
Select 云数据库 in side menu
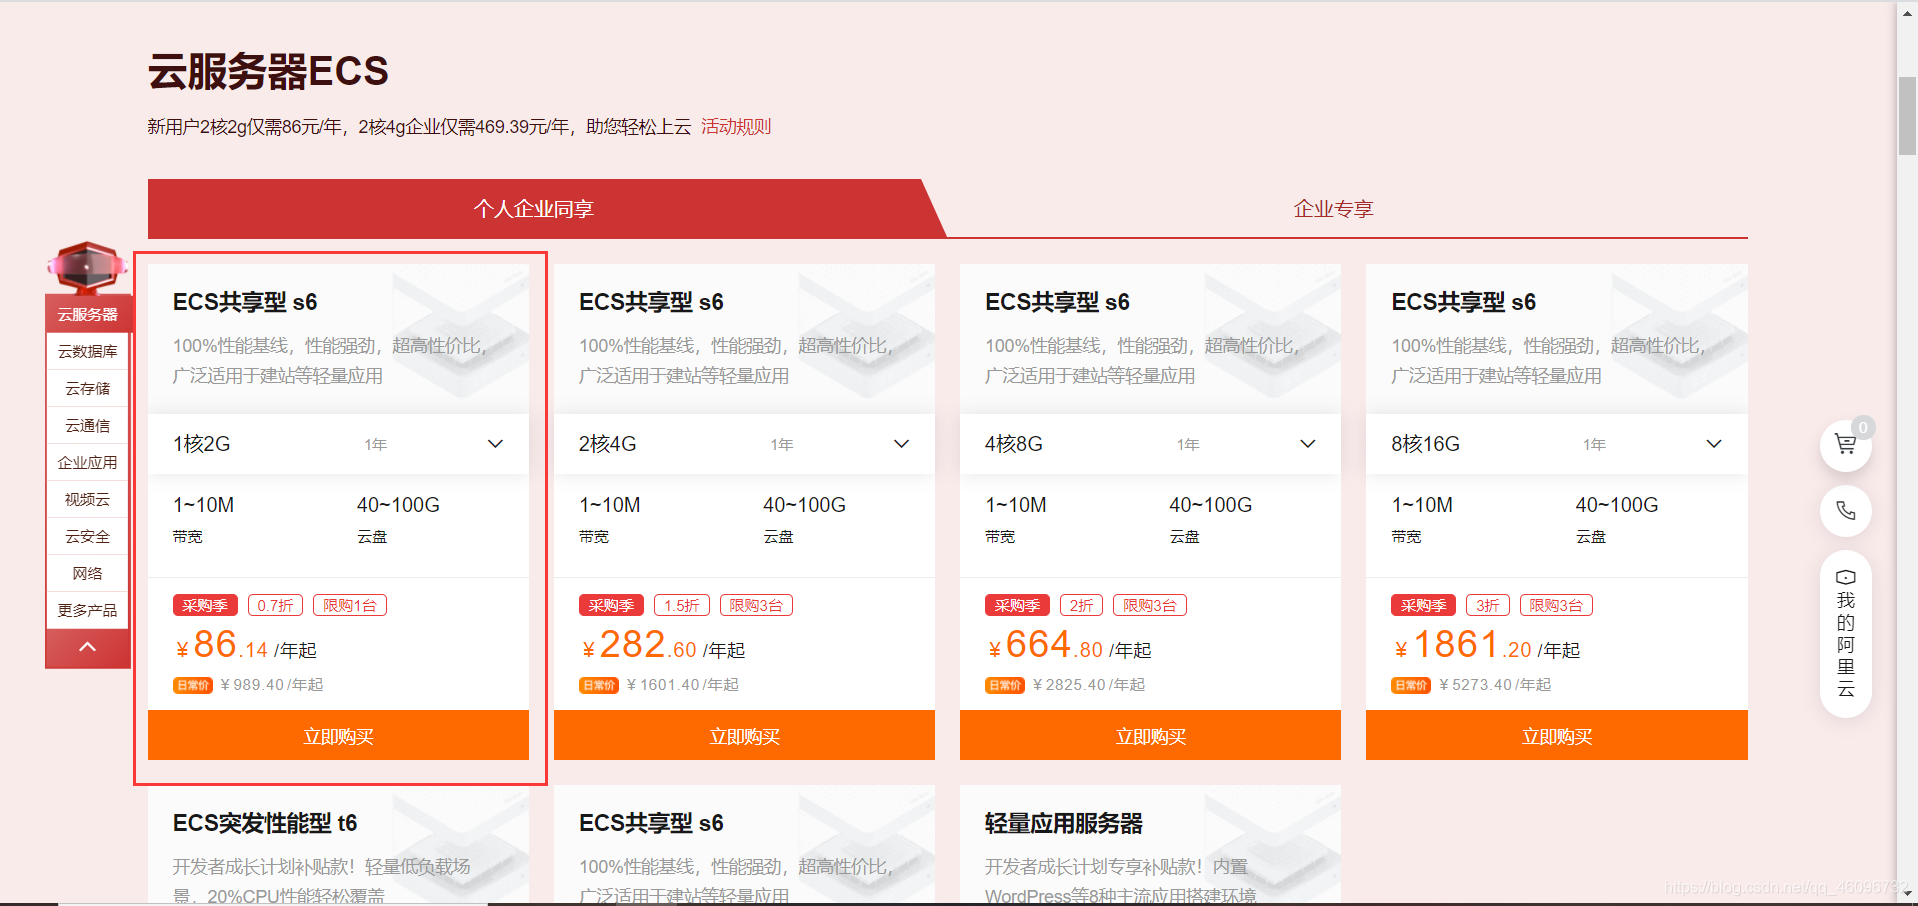[88, 351]
